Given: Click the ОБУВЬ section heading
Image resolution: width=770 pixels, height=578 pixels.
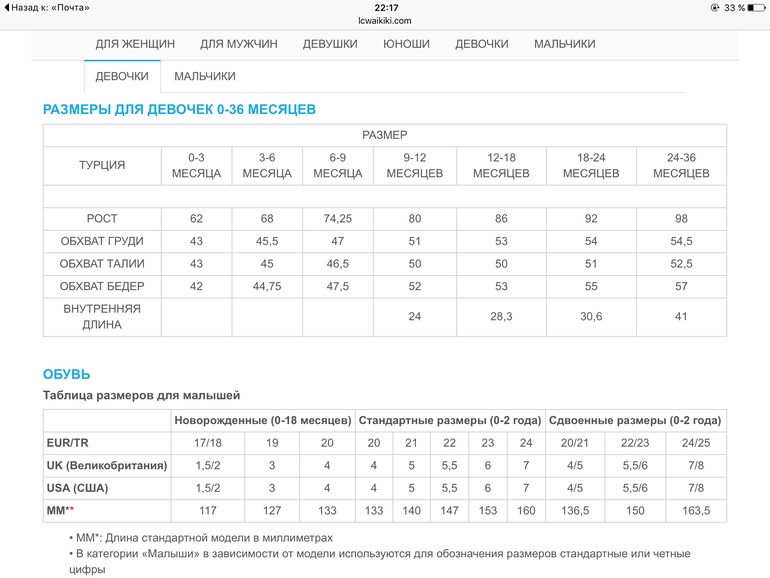Looking at the screenshot, I should tap(67, 374).
